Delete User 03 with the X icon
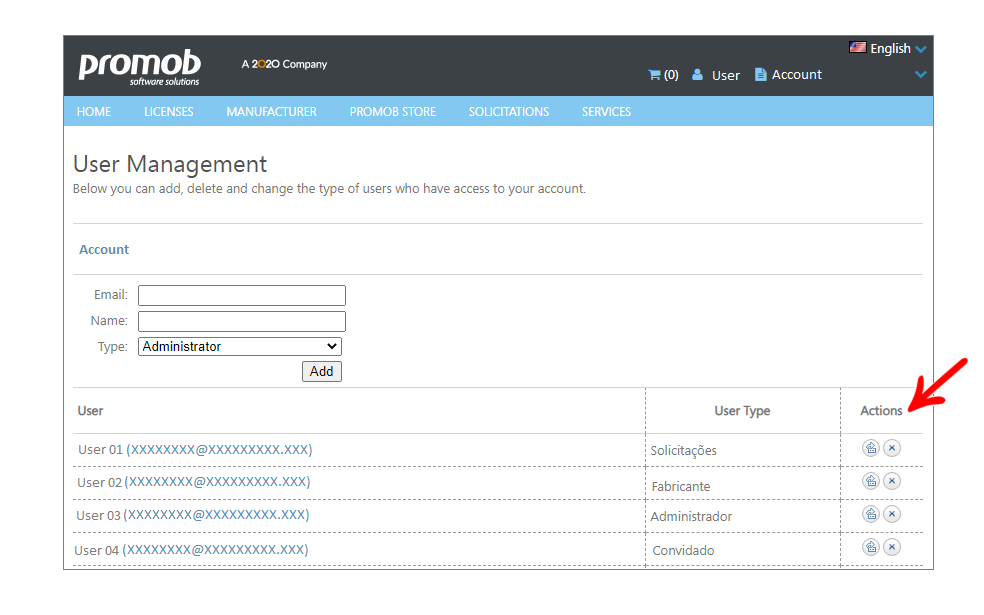Viewport: 984px width, 615px height. pos(892,515)
